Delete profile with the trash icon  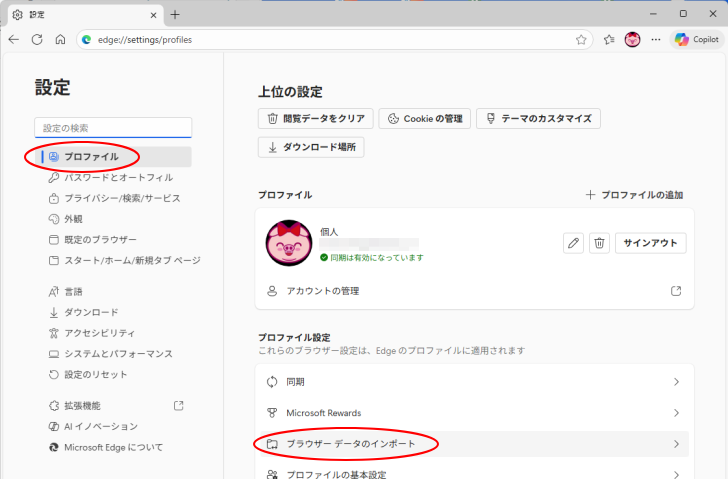599,243
